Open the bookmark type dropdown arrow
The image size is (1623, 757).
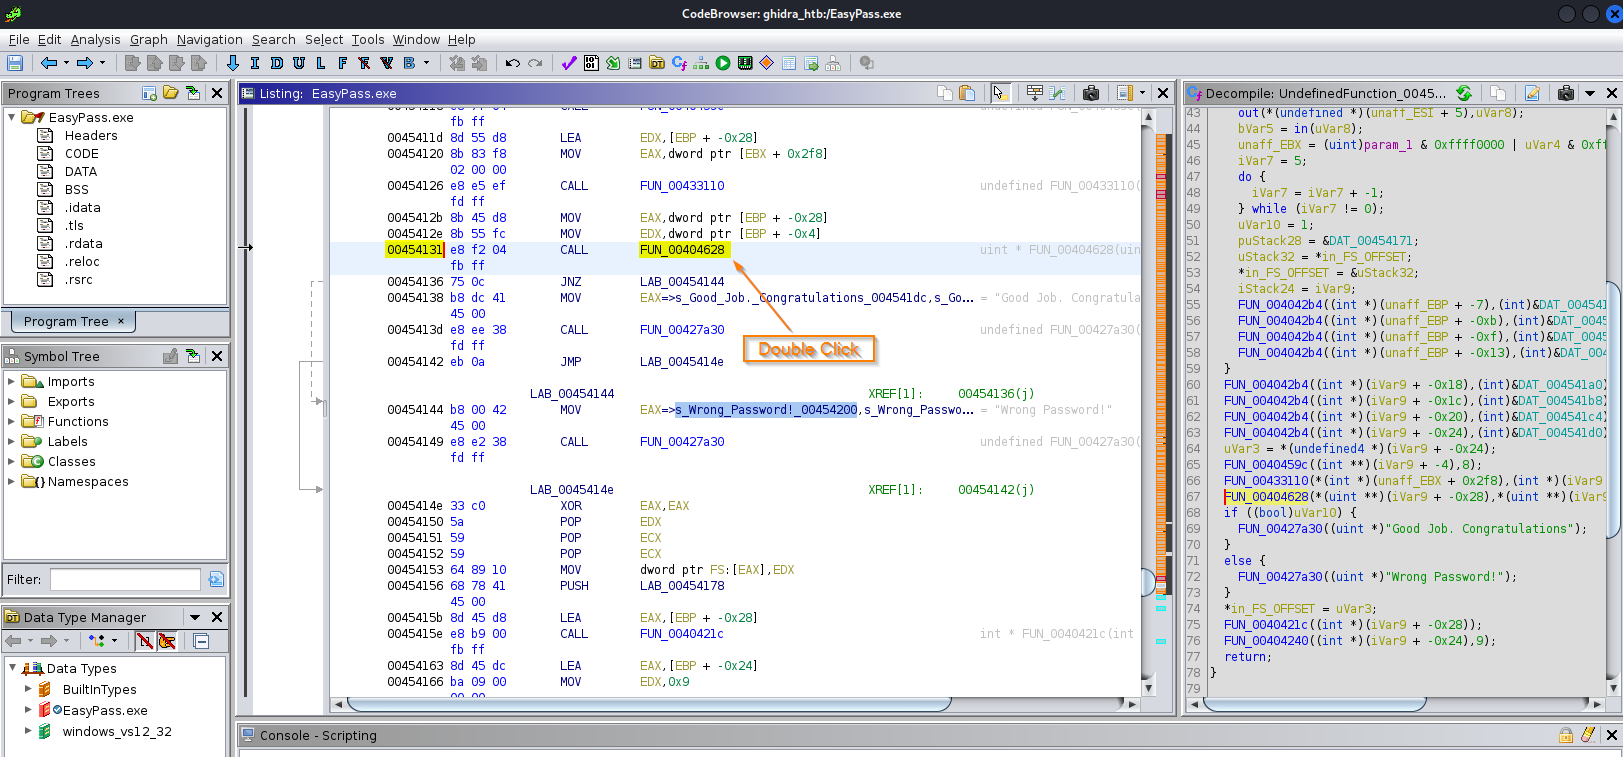pyautogui.click(x=426, y=63)
